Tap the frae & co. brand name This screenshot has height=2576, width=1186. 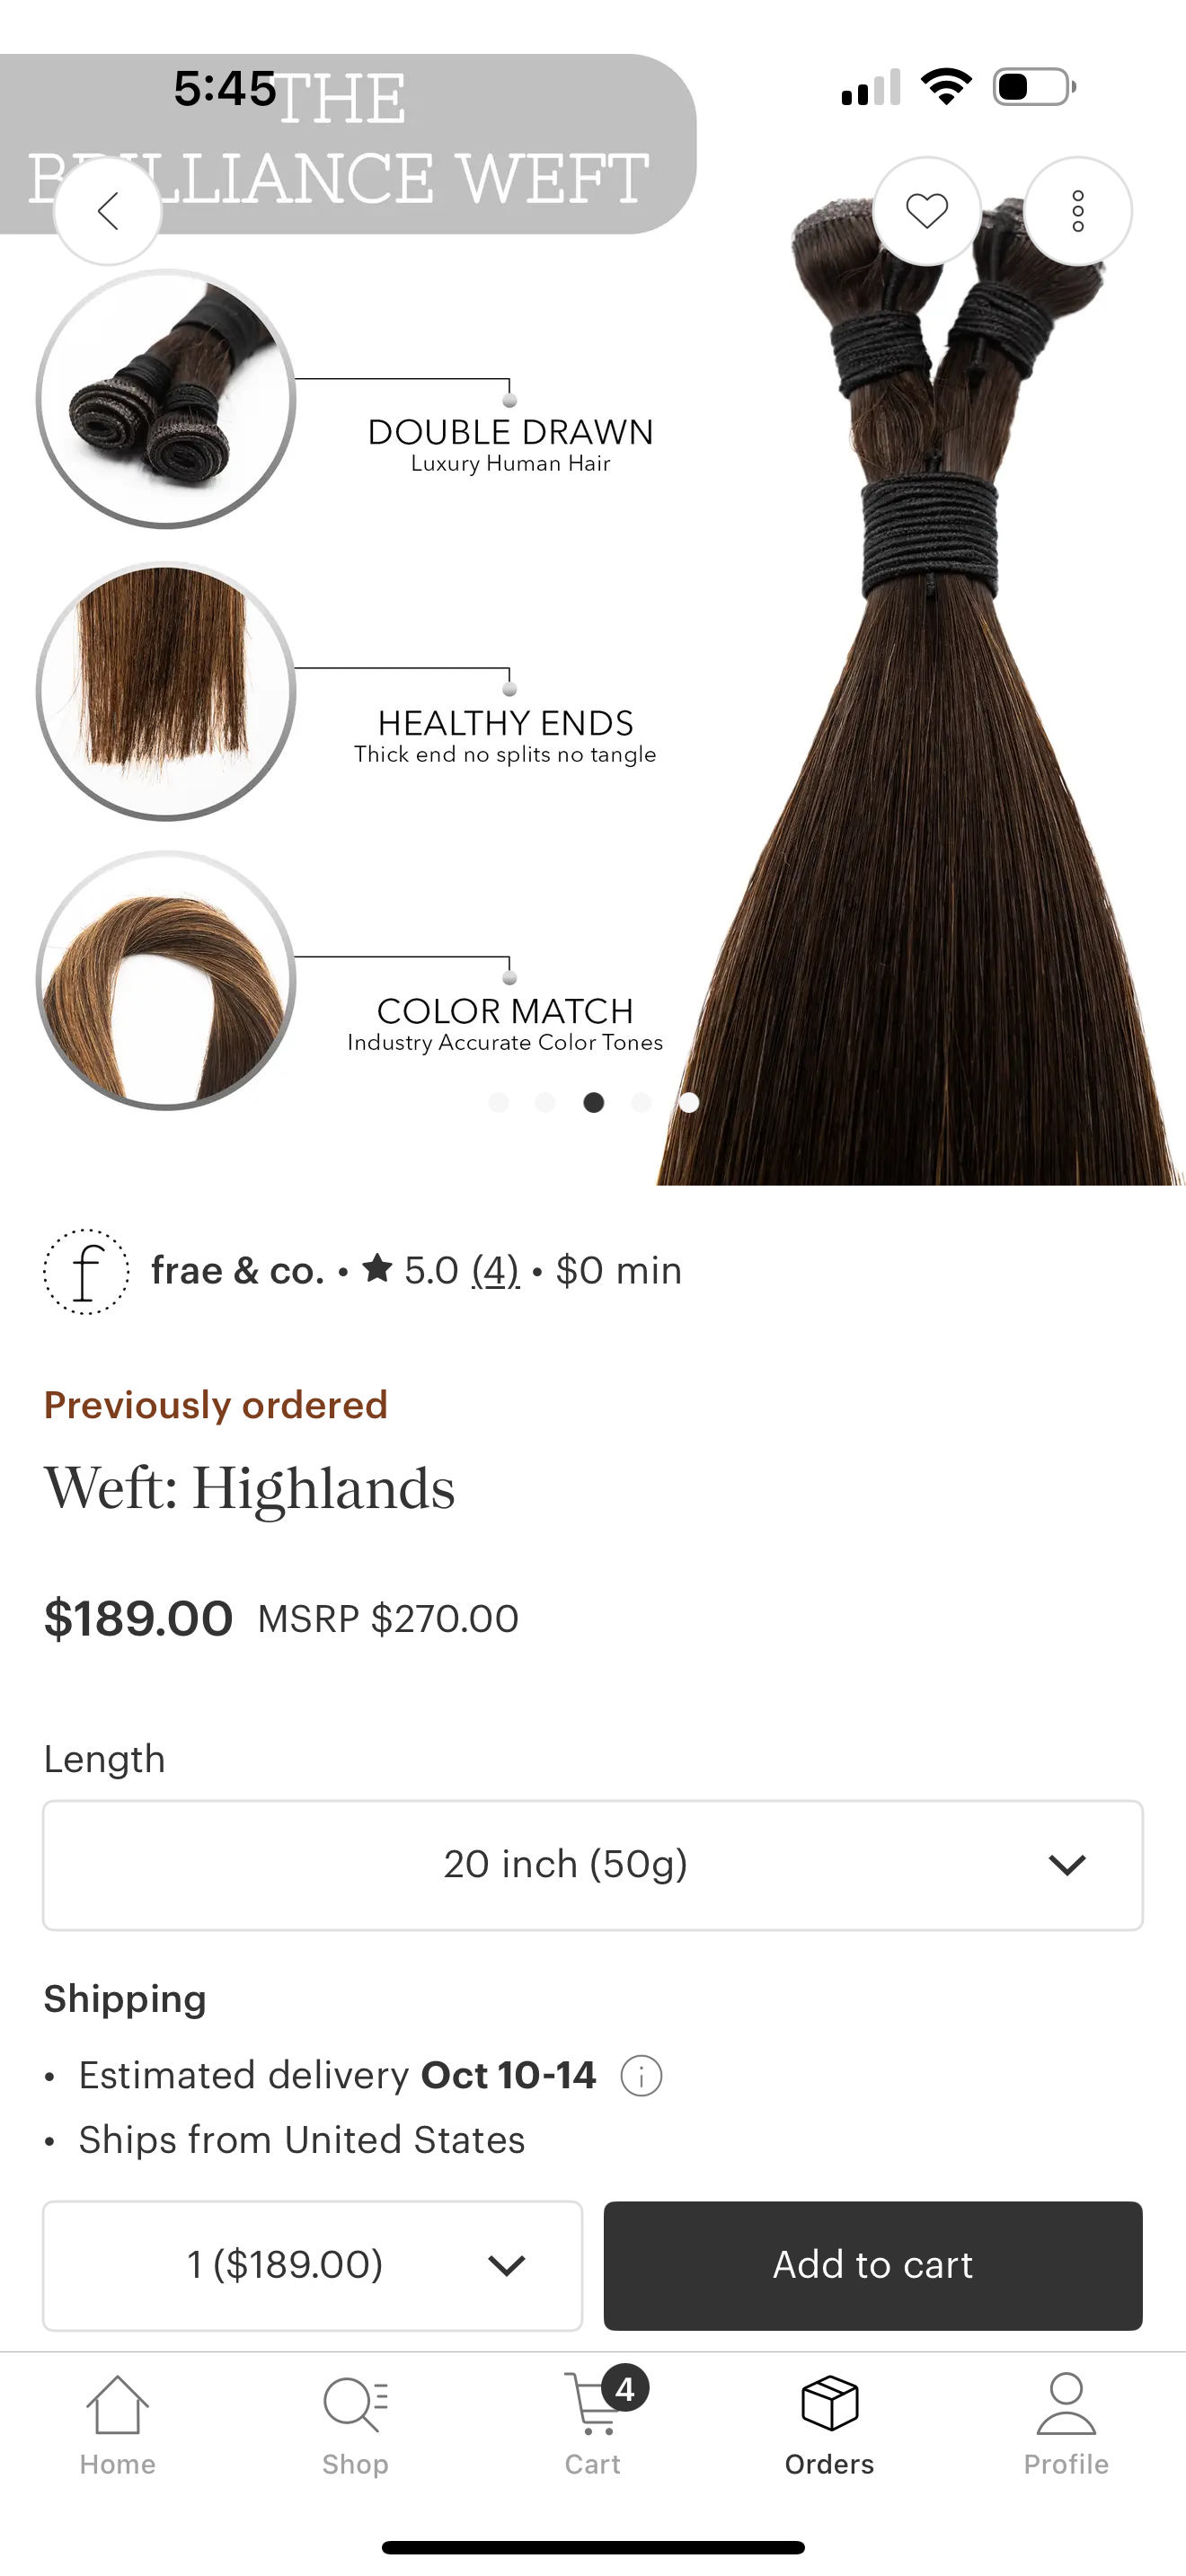pyautogui.click(x=238, y=1271)
